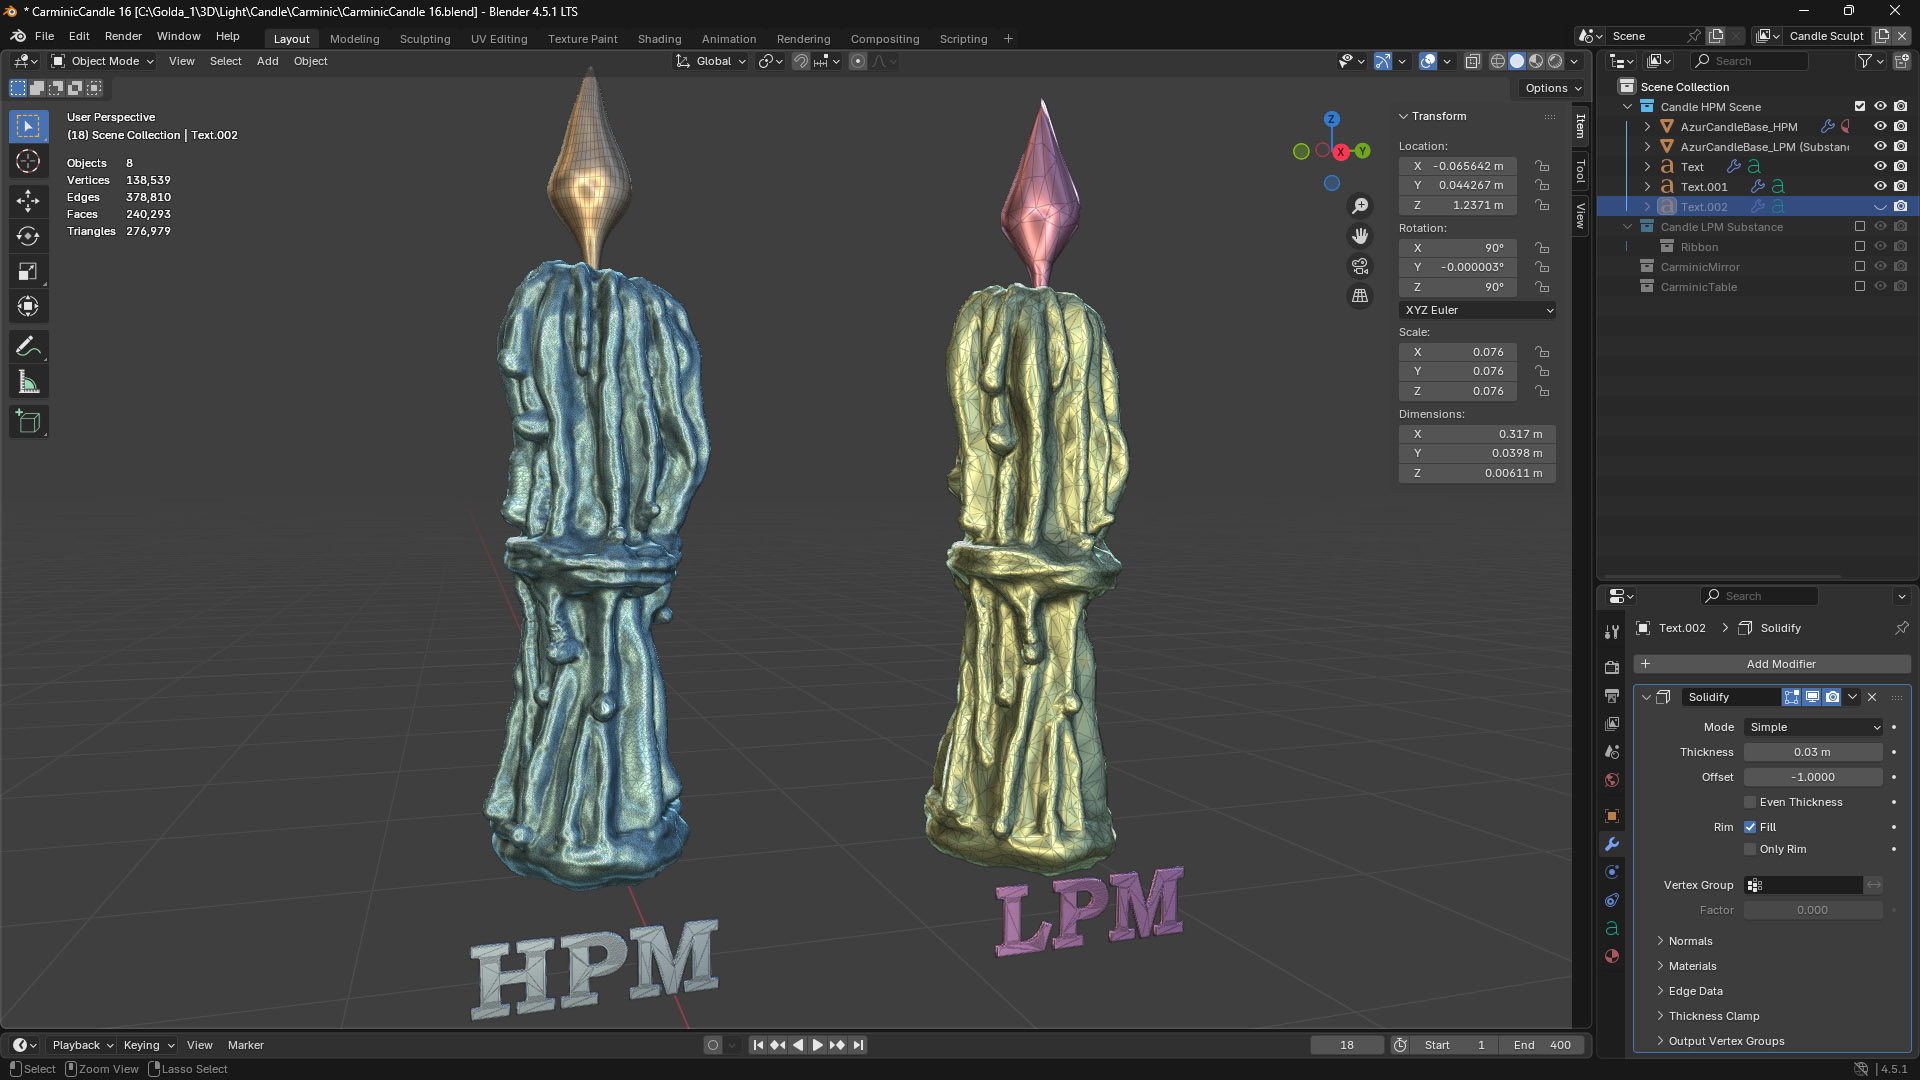Select the Add Cube tool

coord(28,421)
